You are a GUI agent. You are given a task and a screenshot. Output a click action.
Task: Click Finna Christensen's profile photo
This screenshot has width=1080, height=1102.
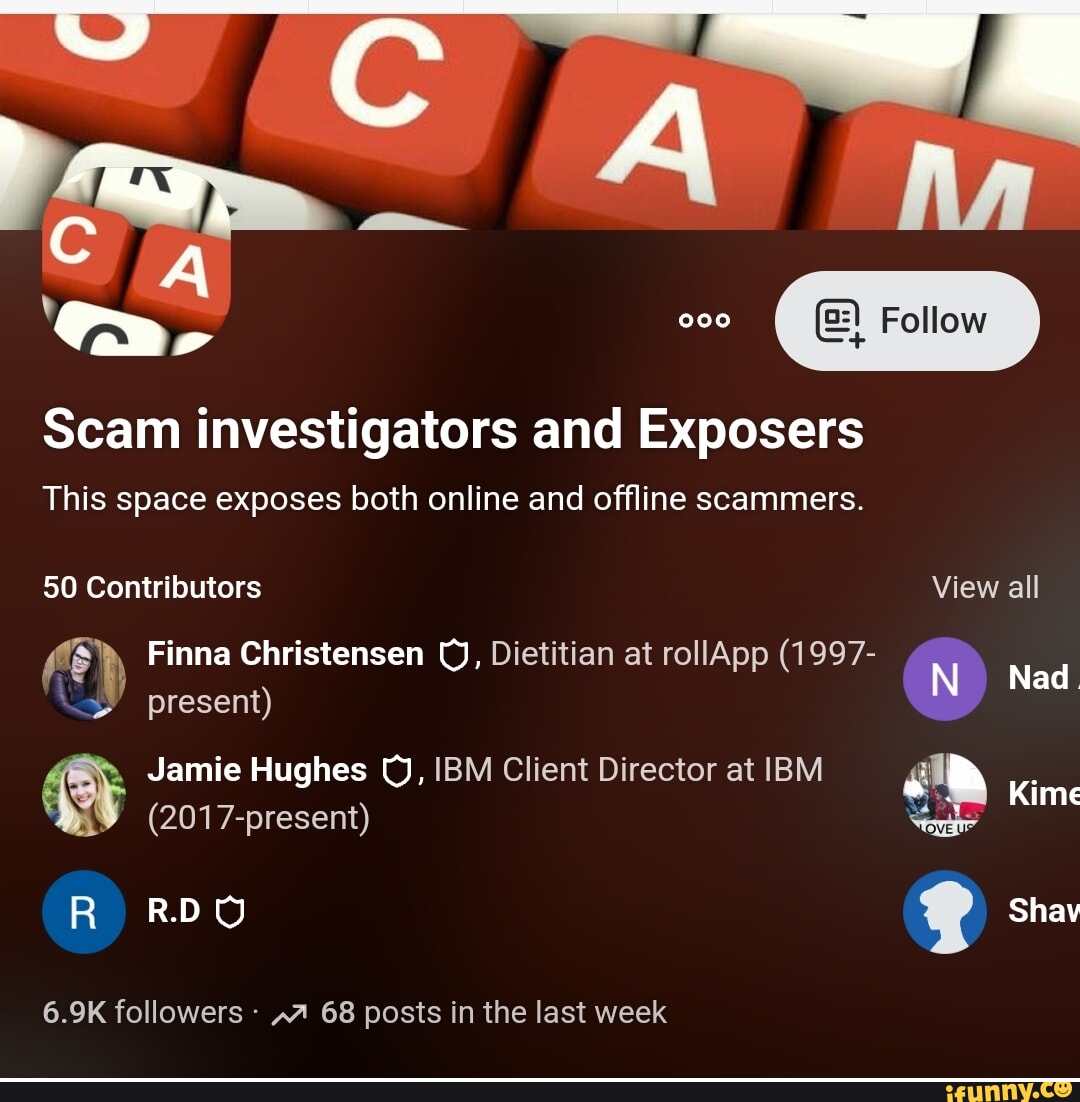[x=84, y=678]
